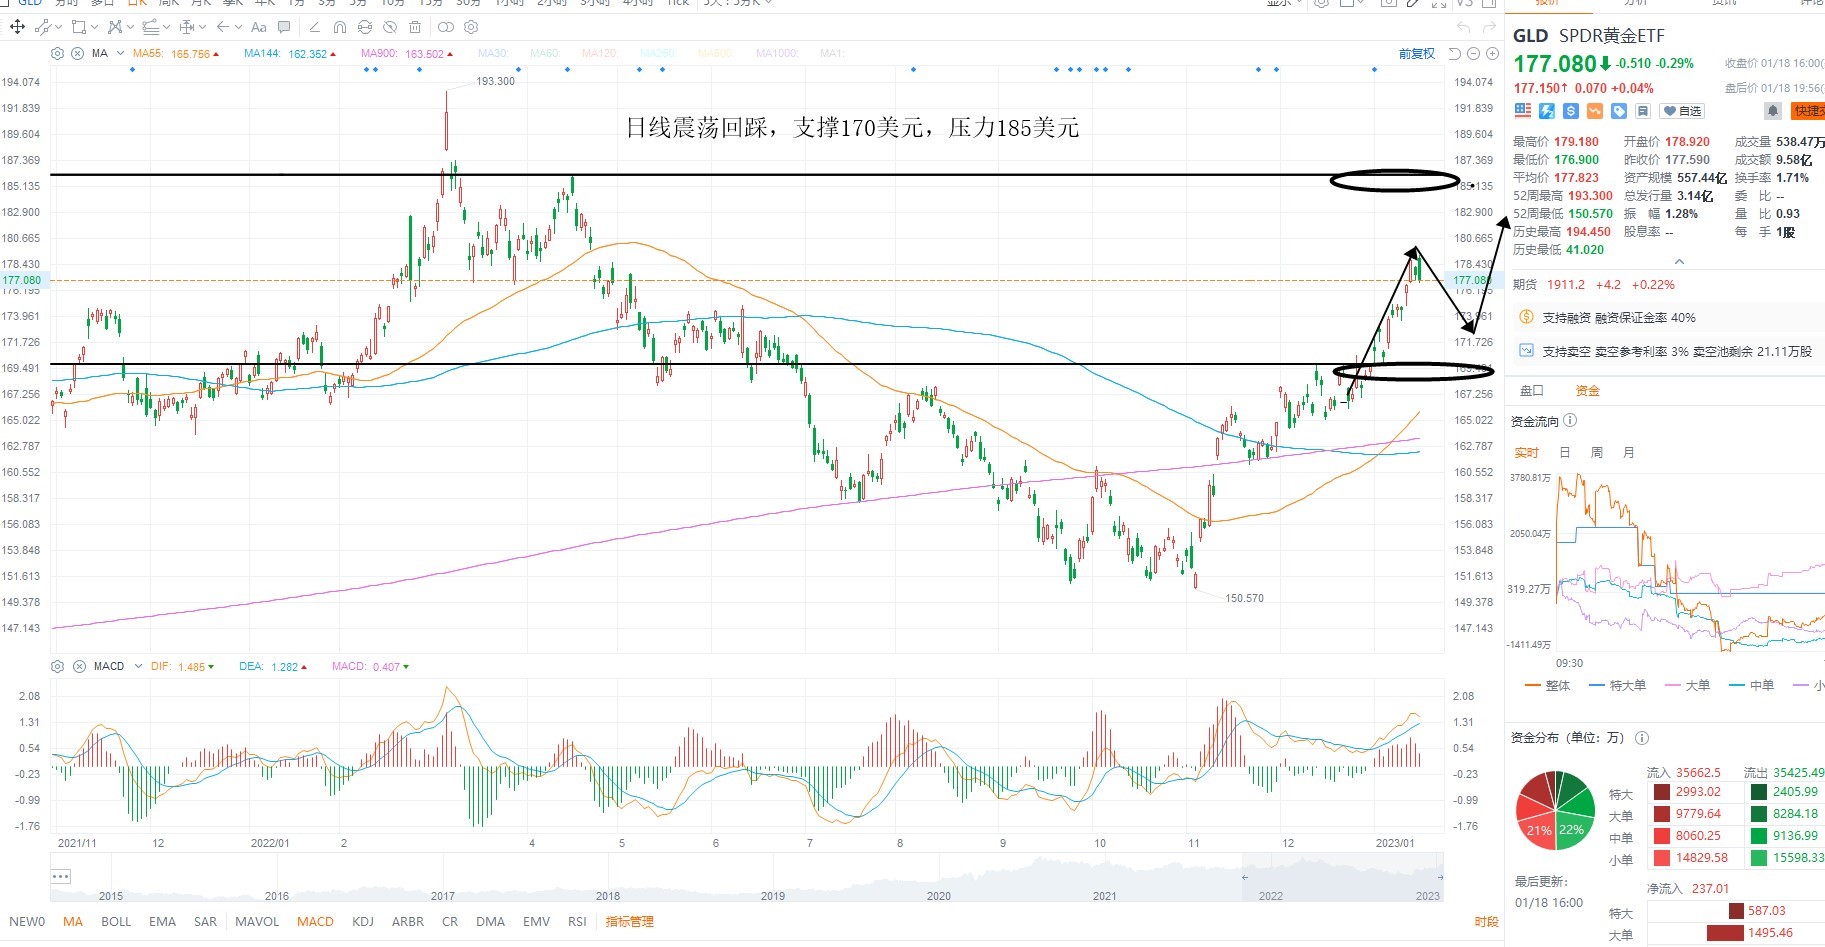Click the orange 快捷 trade button

(x=1808, y=111)
